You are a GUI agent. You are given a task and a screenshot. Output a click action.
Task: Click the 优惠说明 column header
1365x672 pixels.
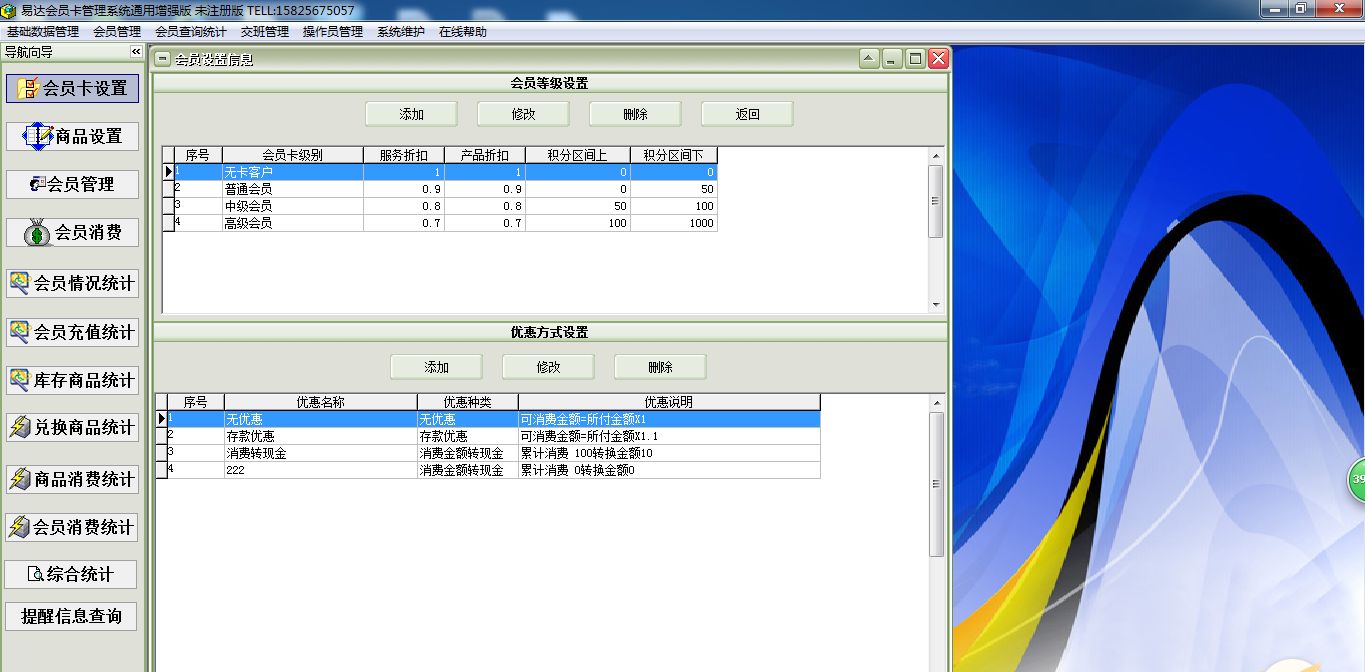point(670,402)
